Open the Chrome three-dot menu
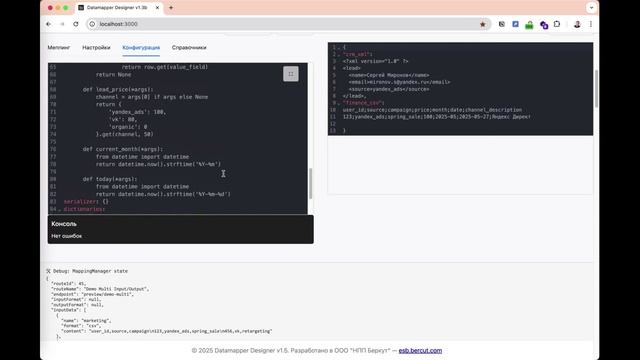The width and height of the screenshot is (640, 360). (591, 24)
